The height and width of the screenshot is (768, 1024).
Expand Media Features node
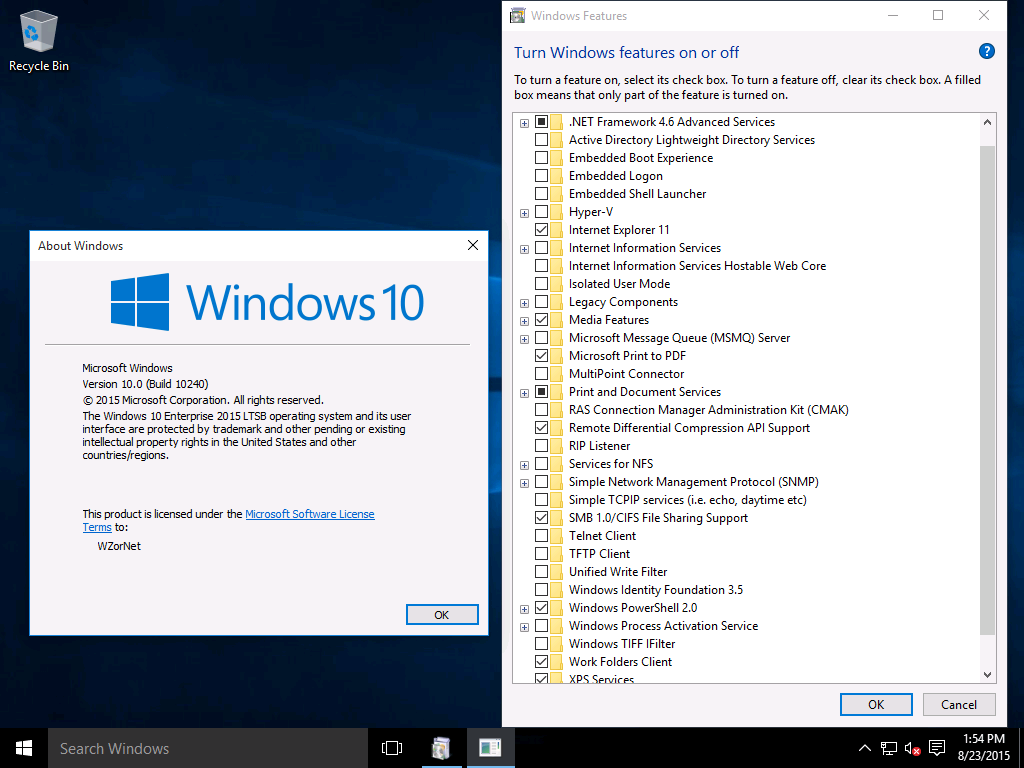click(524, 321)
